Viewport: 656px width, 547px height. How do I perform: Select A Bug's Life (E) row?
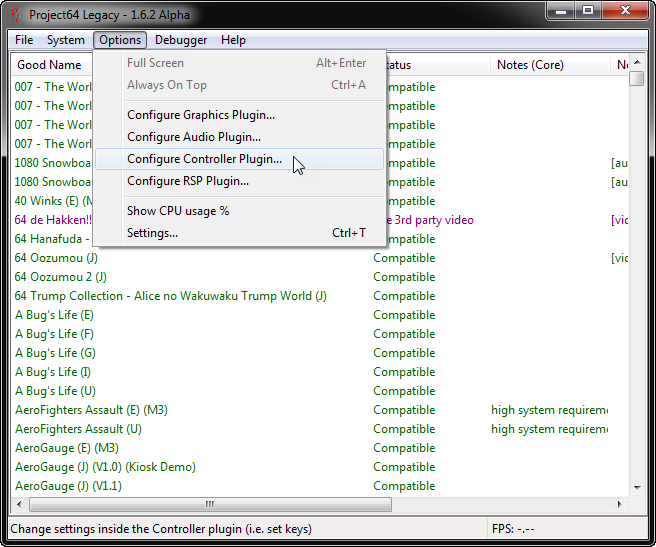(x=320, y=315)
